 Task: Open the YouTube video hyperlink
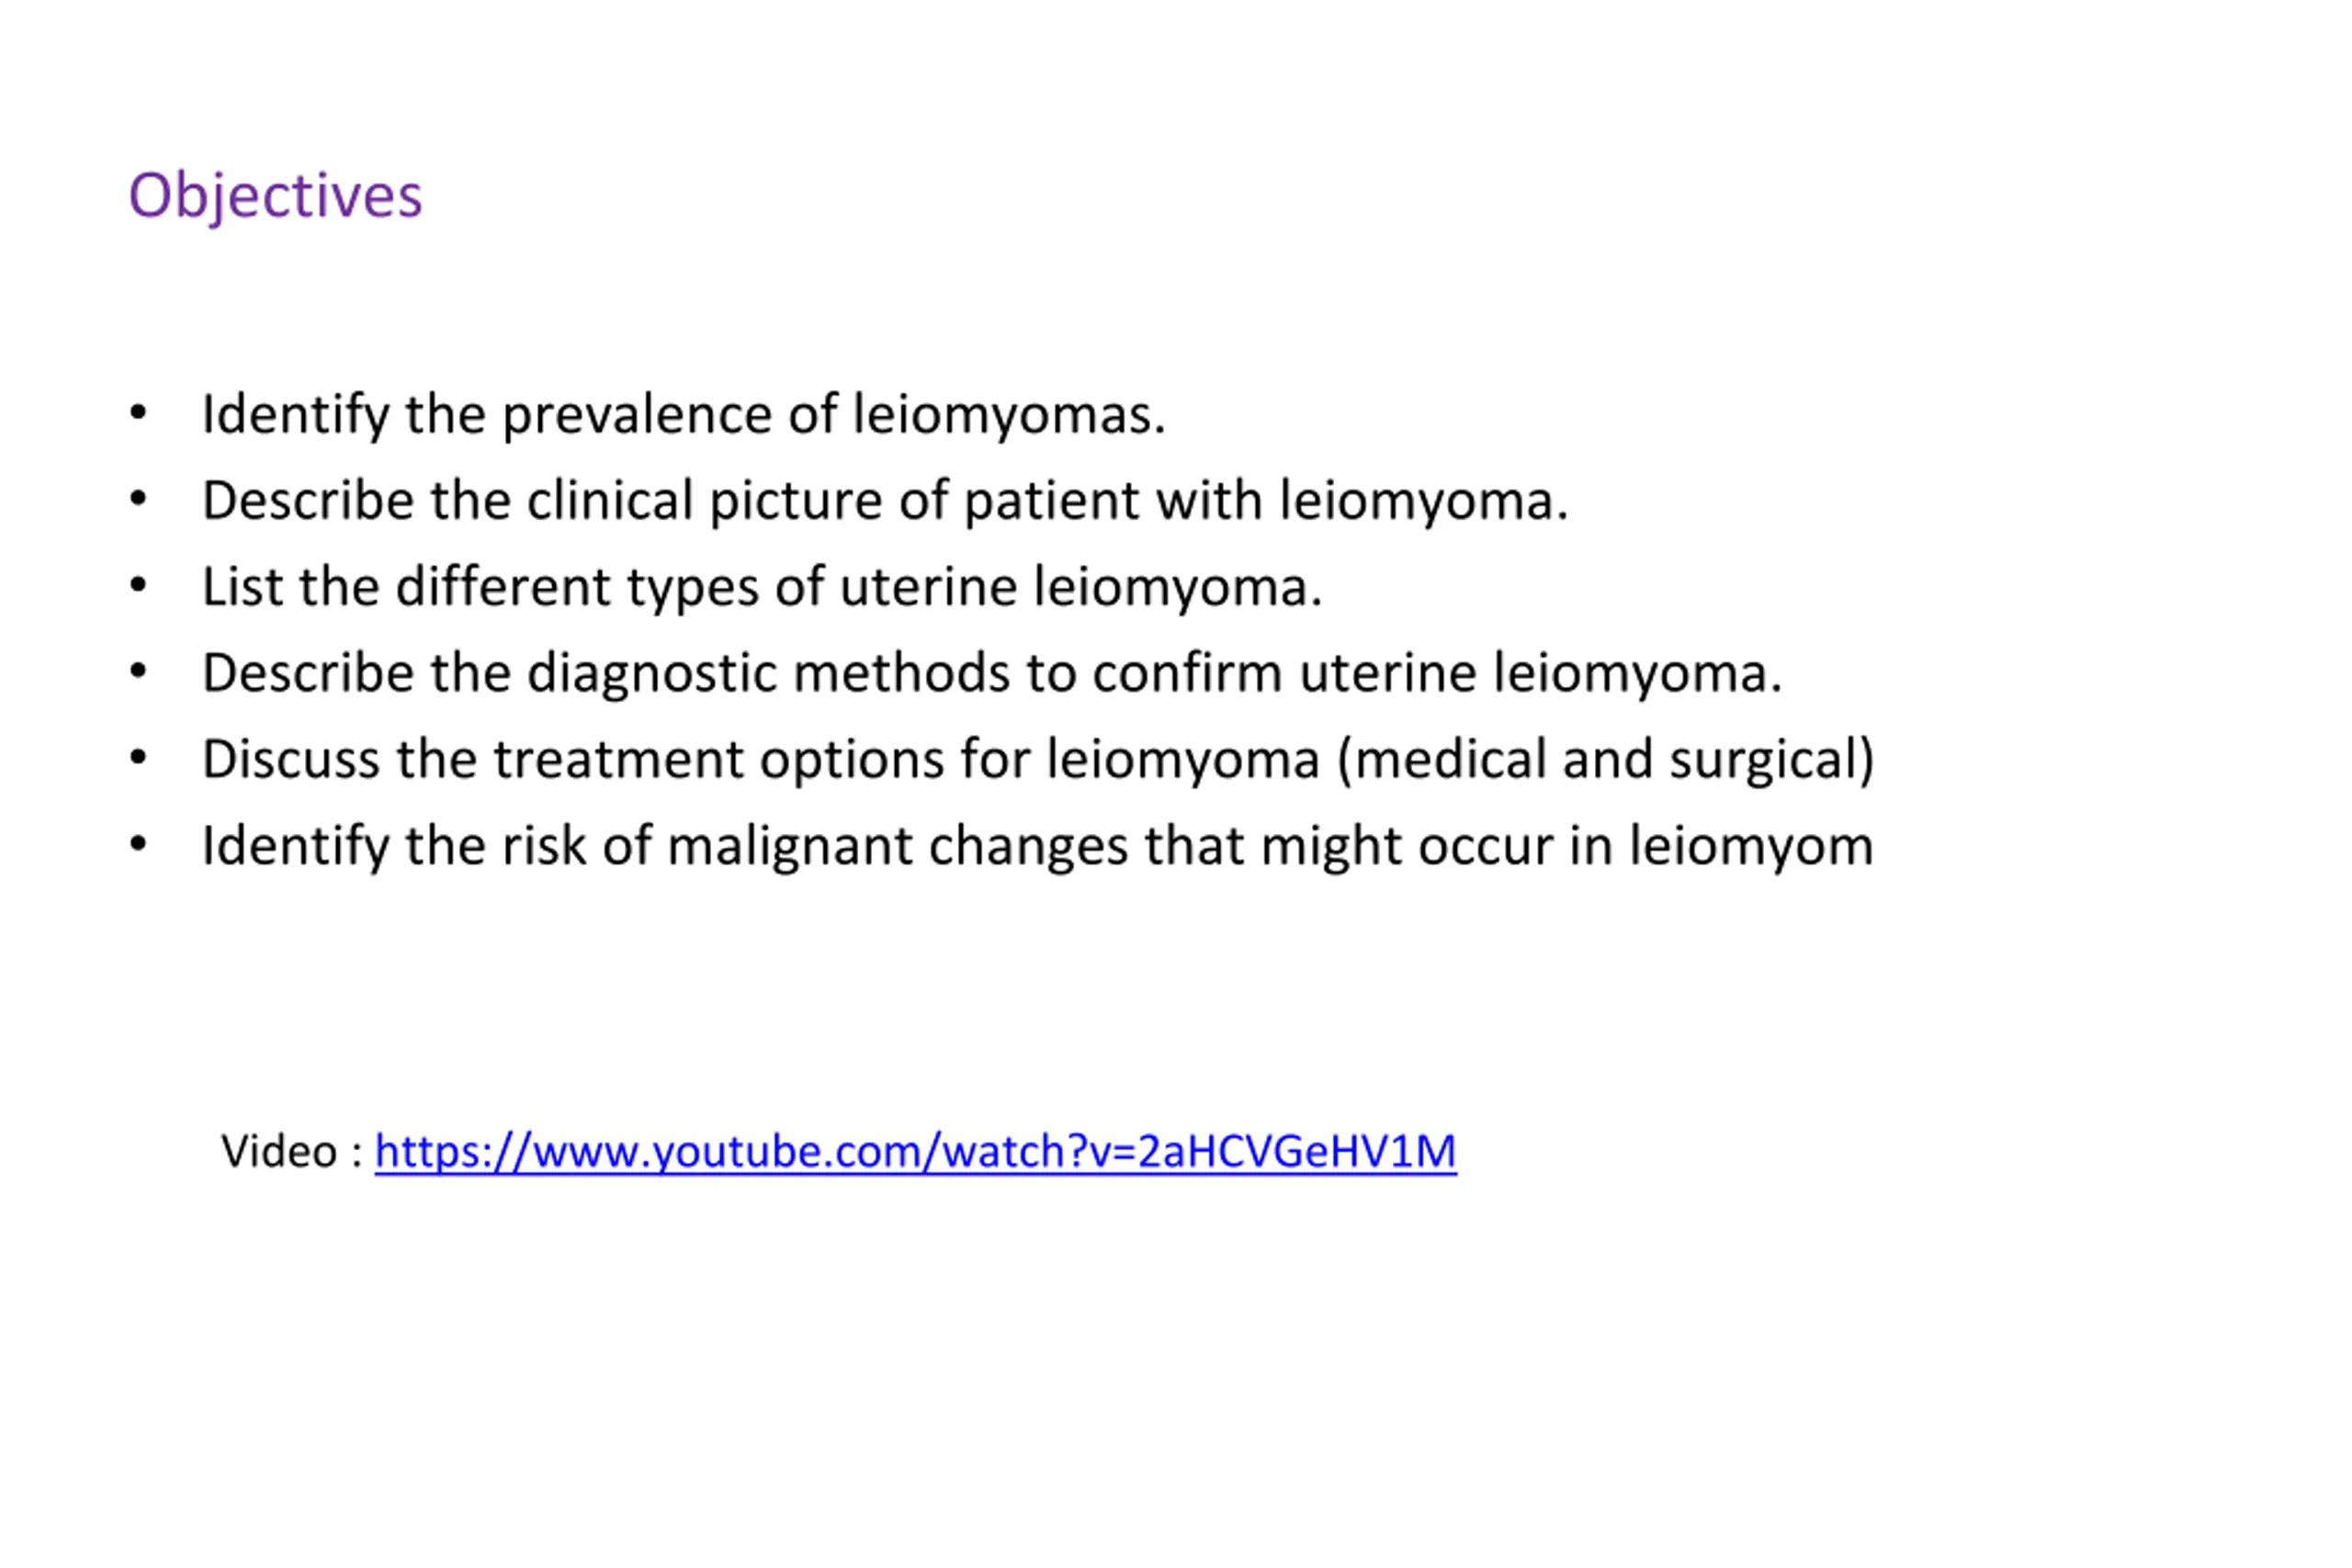tap(915, 1152)
